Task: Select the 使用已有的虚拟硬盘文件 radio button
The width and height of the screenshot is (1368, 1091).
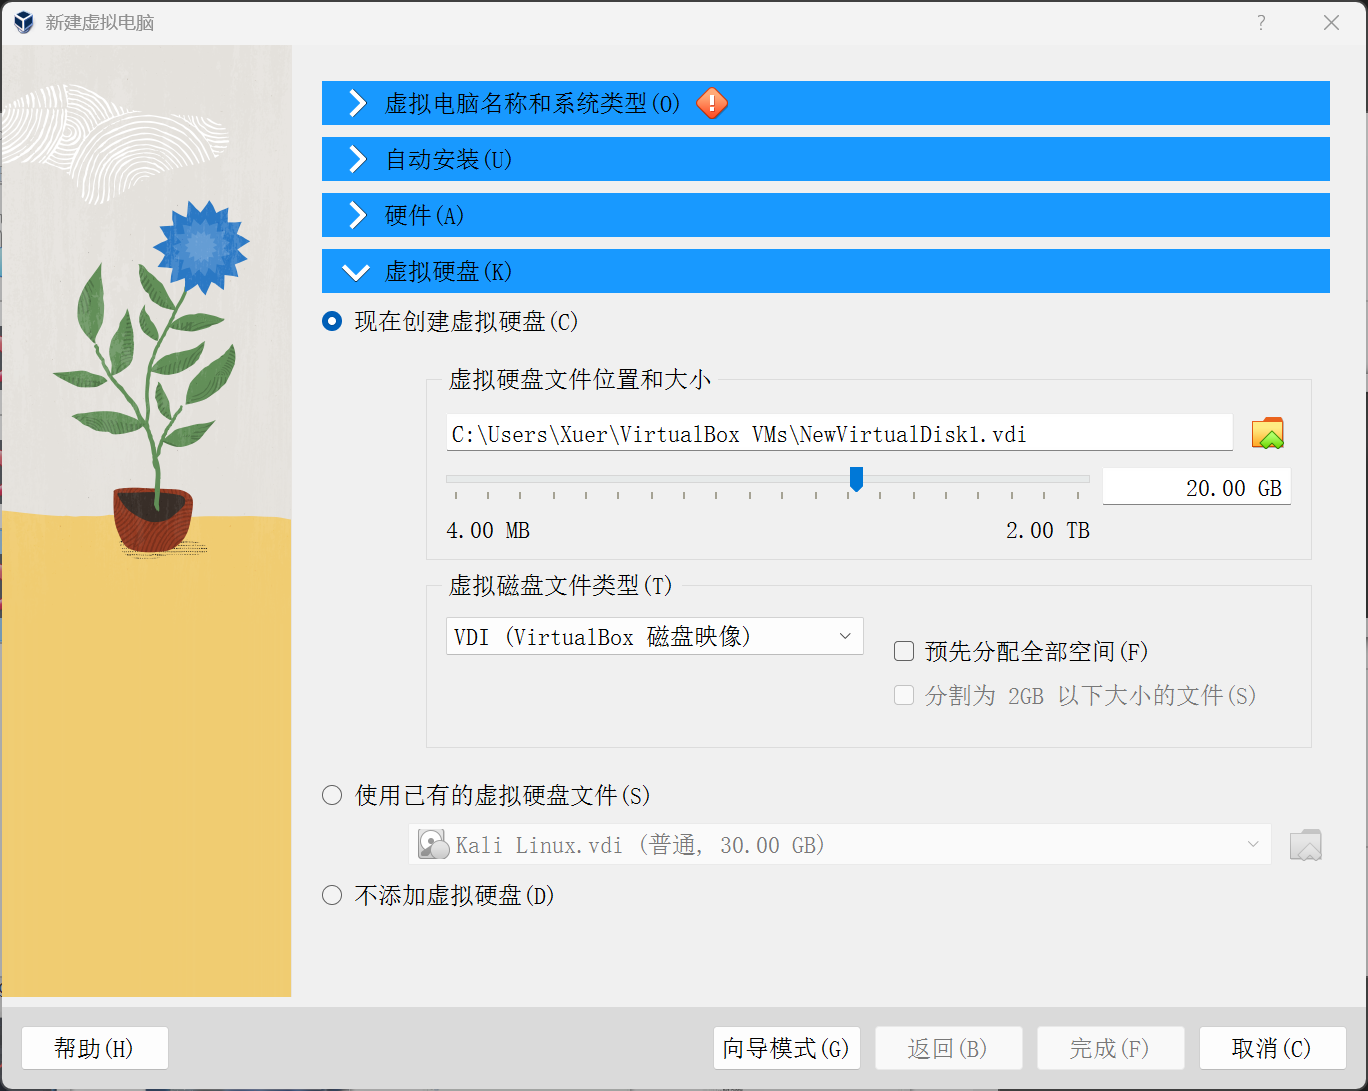Action: tap(331, 794)
